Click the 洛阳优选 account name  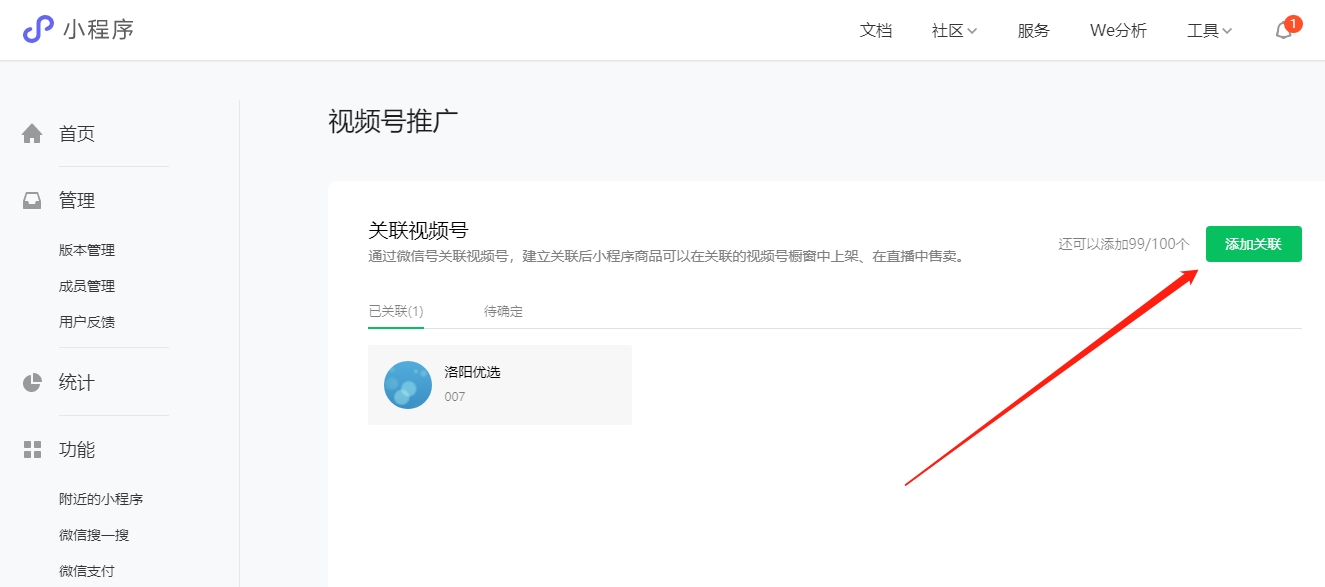472,372
